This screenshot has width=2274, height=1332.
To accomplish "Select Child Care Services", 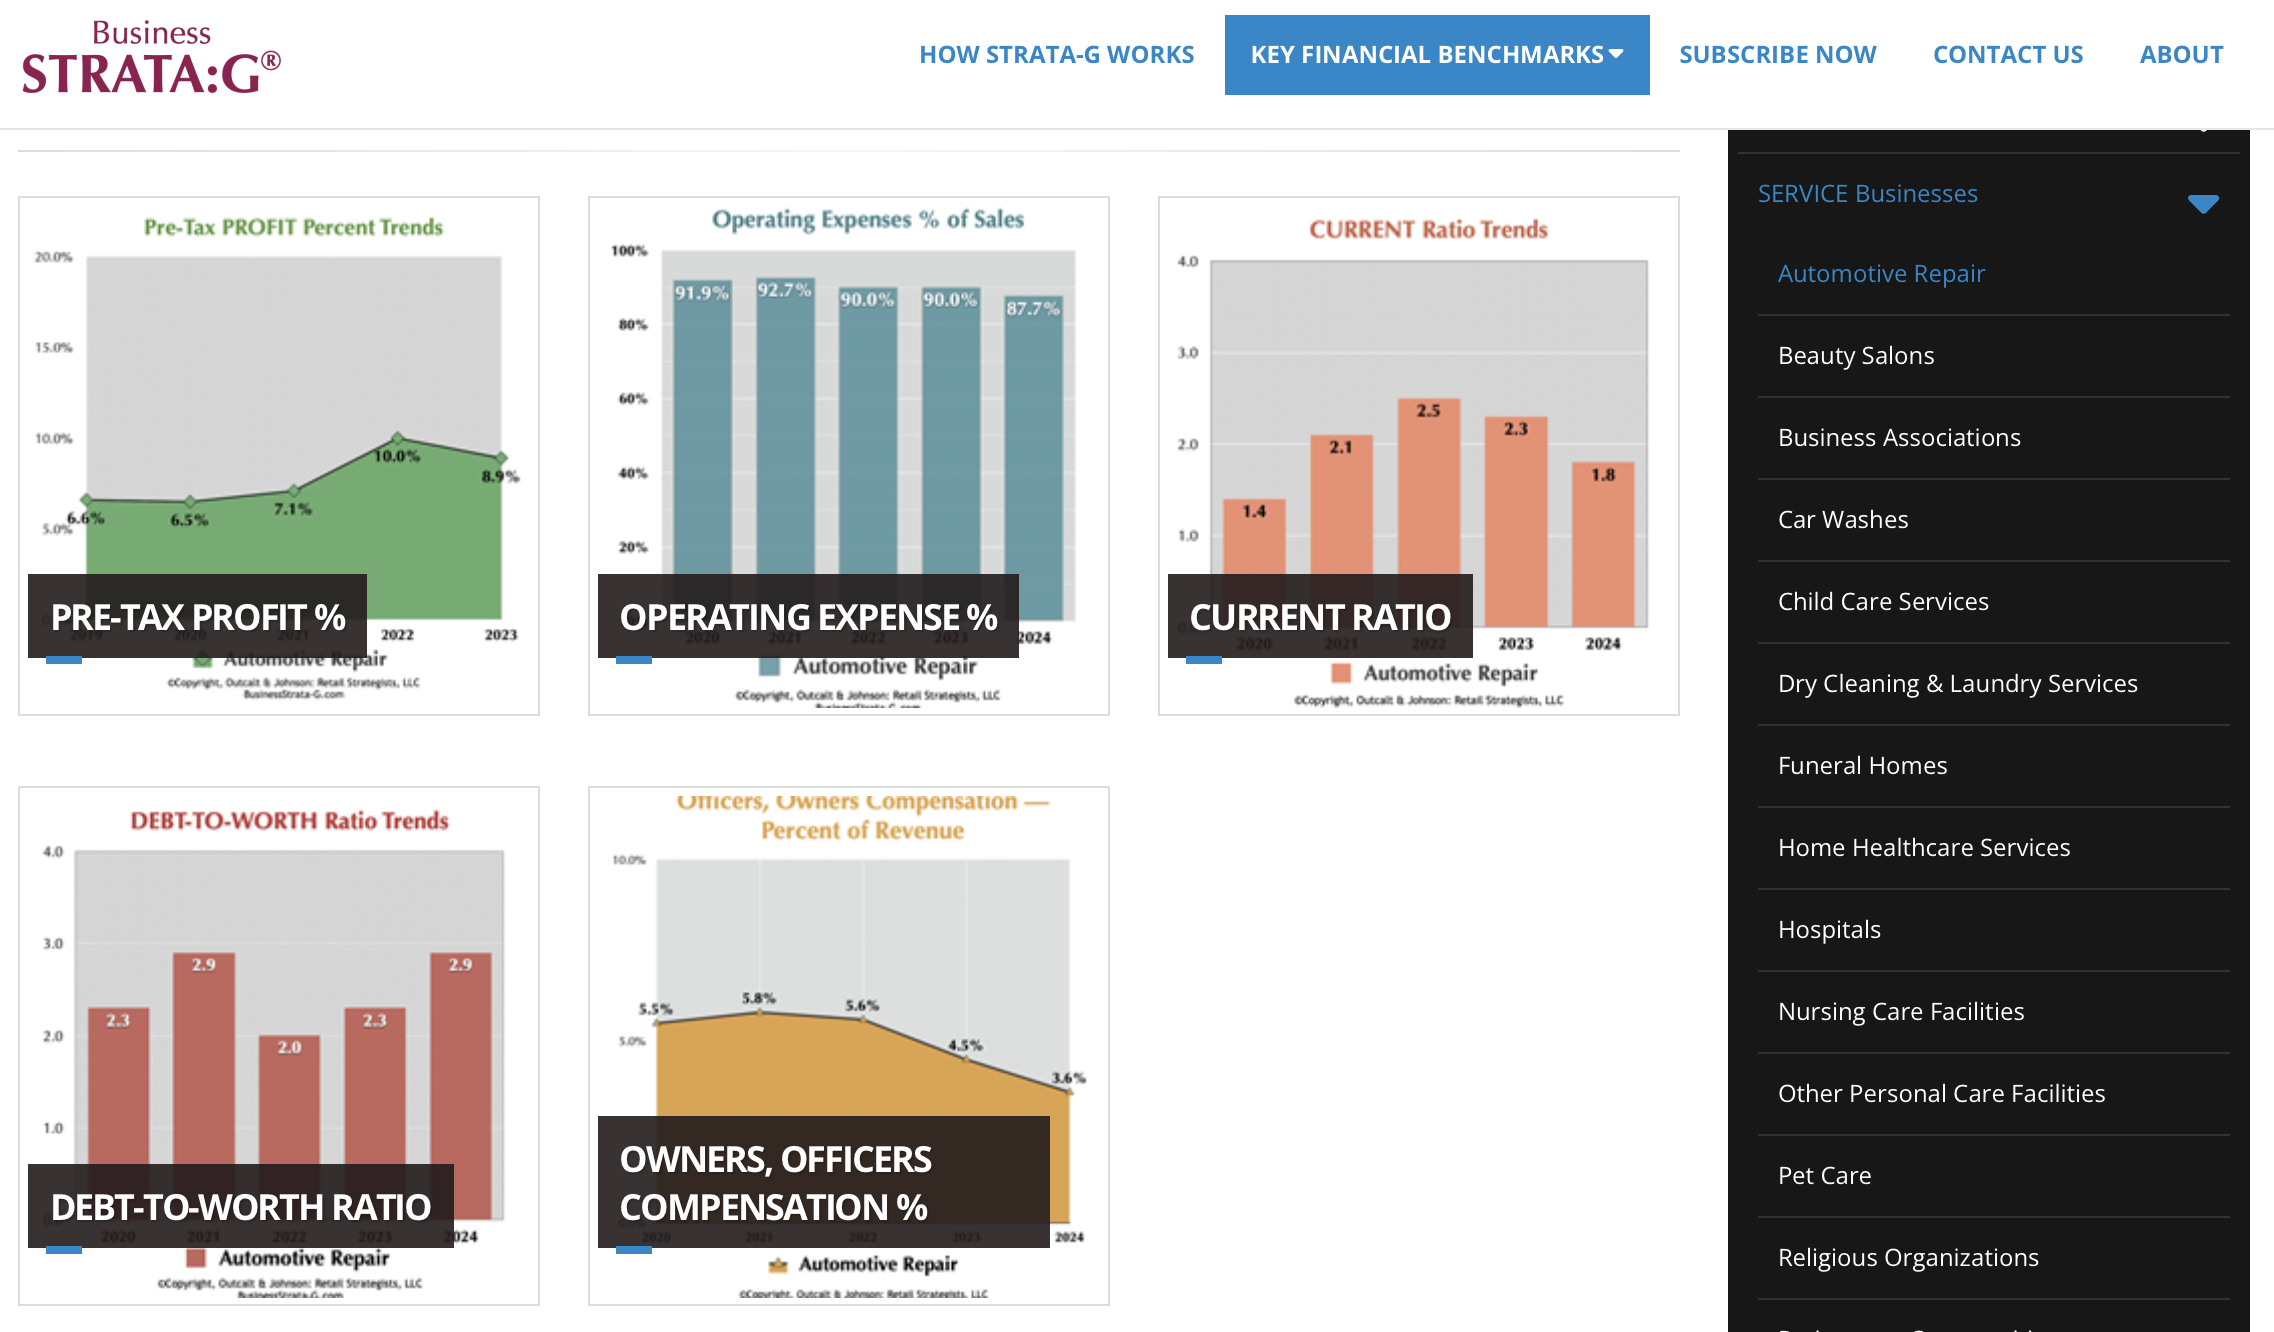I will (x=1883, y=602).
